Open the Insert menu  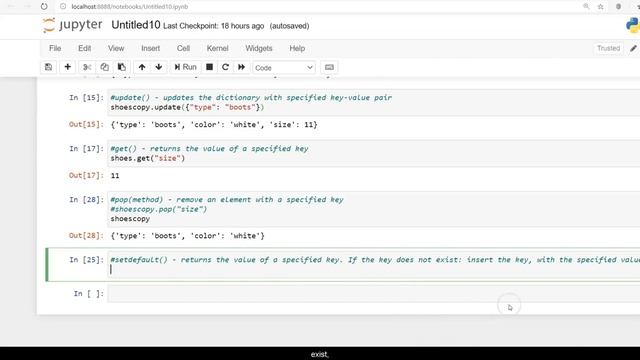(x=151, y=48)
